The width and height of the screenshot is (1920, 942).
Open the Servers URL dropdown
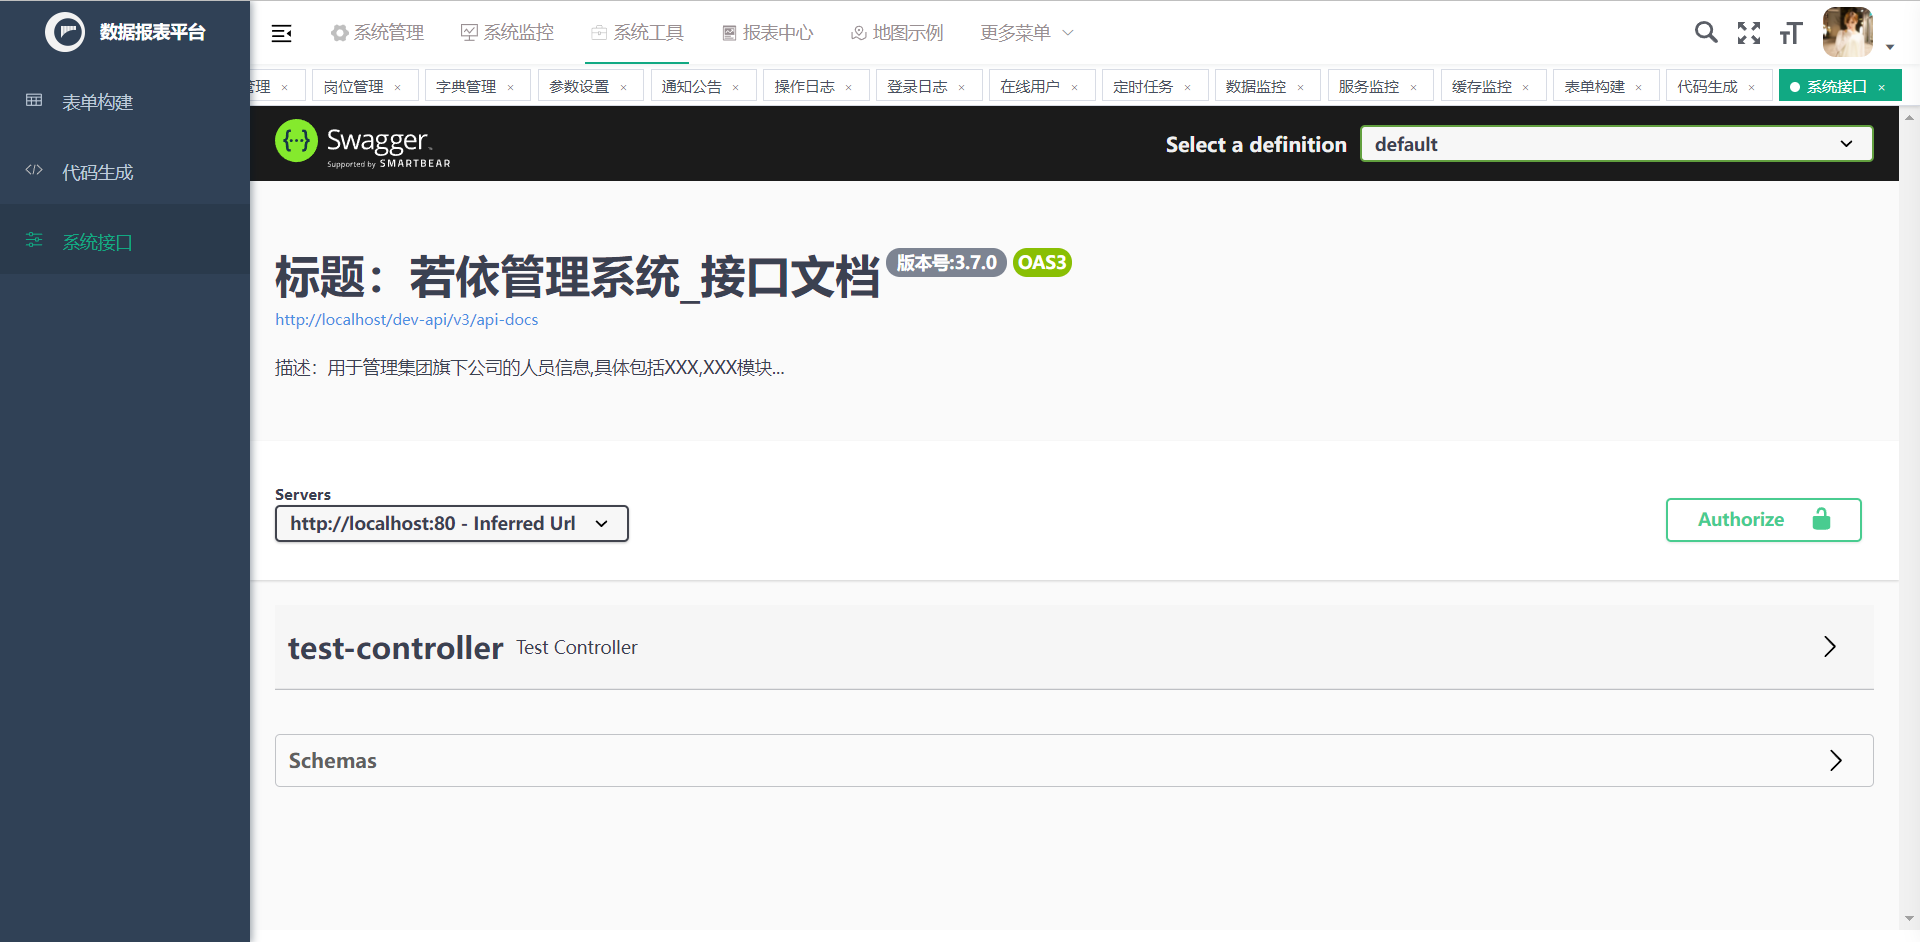coord(450,523)
